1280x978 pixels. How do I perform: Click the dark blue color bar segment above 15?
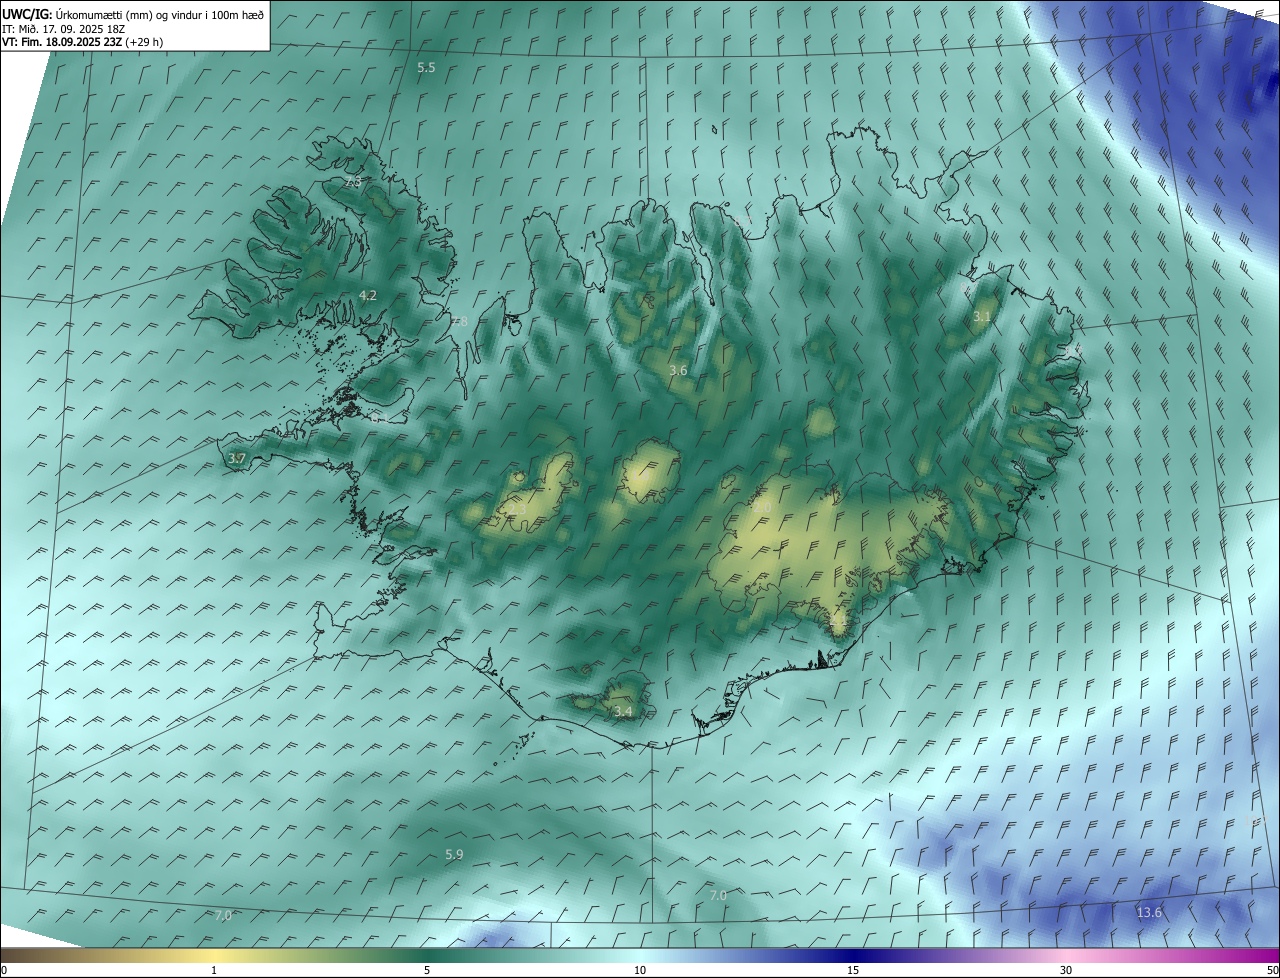click(853, 955)
